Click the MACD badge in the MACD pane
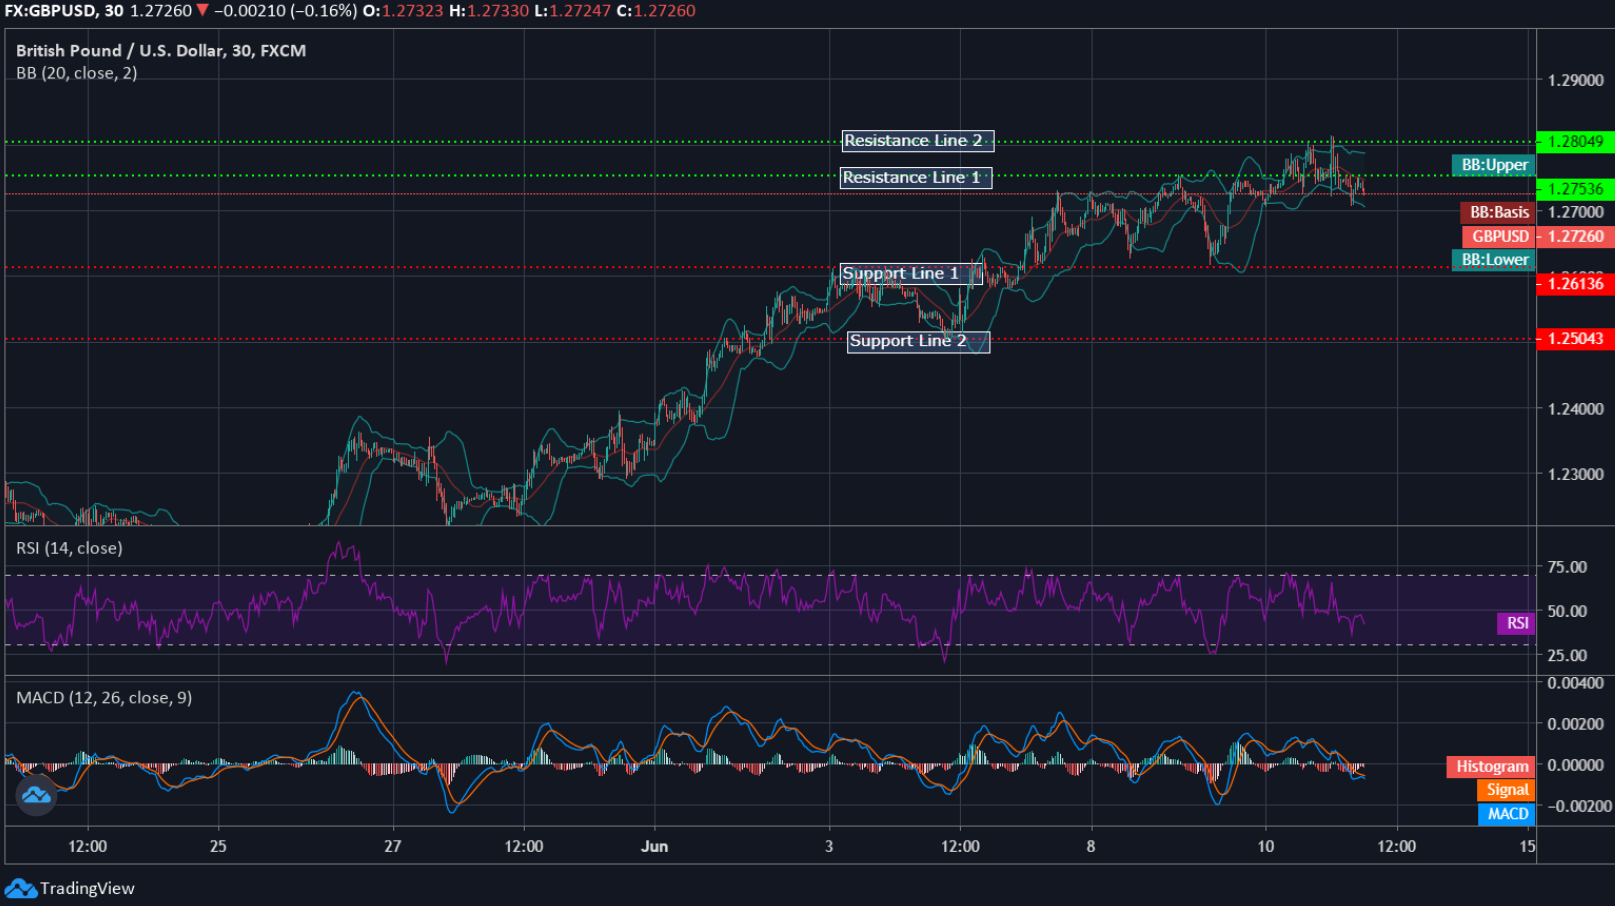 tap(1506, 814)
